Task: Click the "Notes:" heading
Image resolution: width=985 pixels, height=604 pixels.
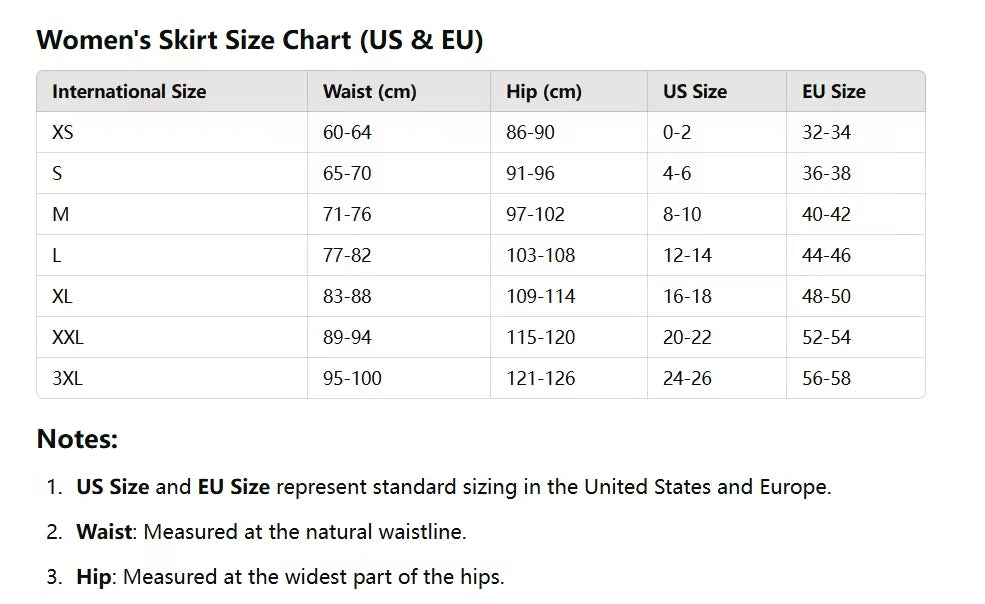Action: [x=77, y=439]
